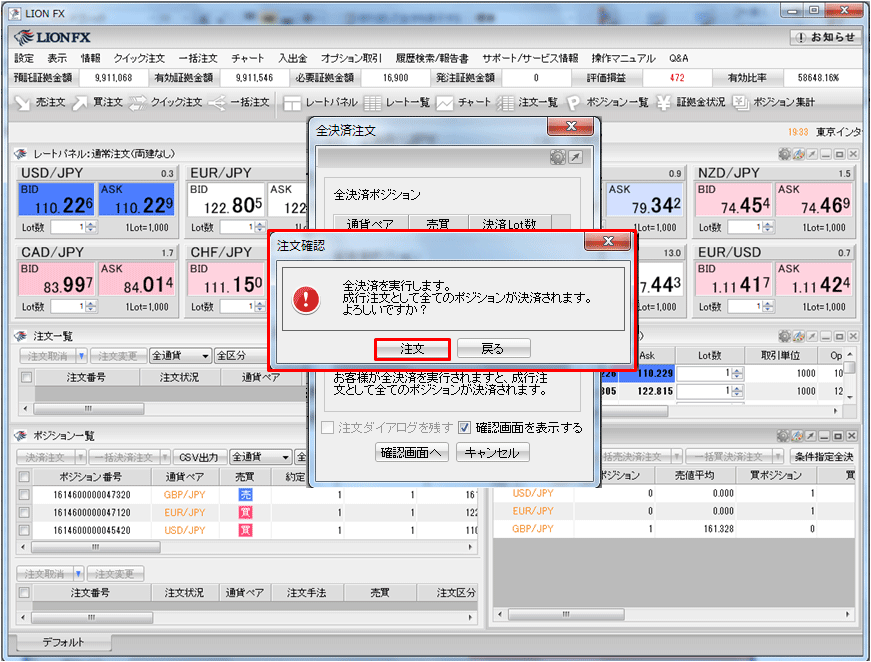Expand the 決済注文 dropdown arrow

pyautogui.click(x=81, y=457)
